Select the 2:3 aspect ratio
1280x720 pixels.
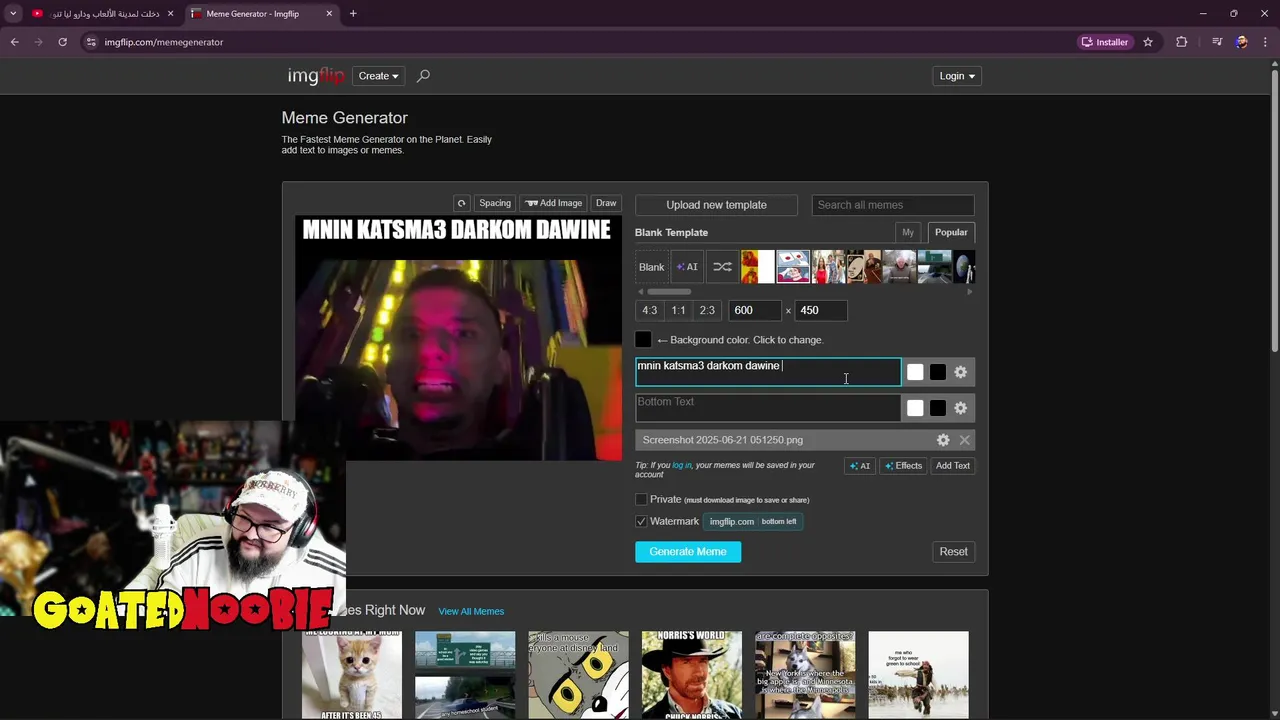coord(707,310)
